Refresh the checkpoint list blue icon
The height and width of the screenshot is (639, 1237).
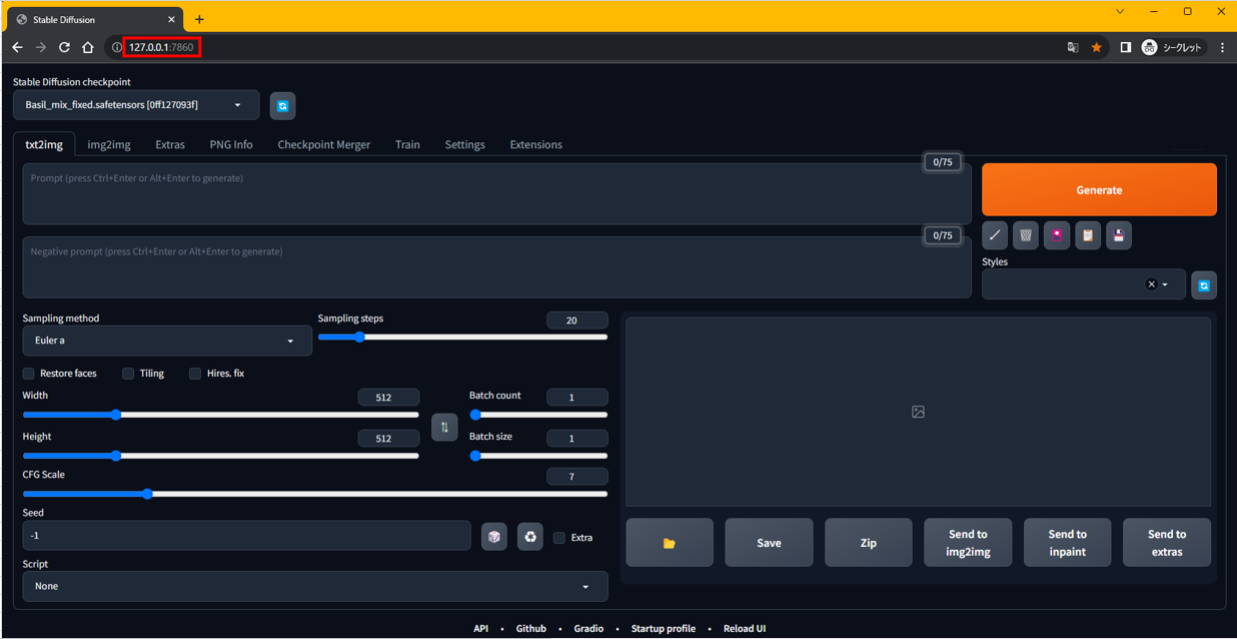pyautogui.click(x=282, y=105)
